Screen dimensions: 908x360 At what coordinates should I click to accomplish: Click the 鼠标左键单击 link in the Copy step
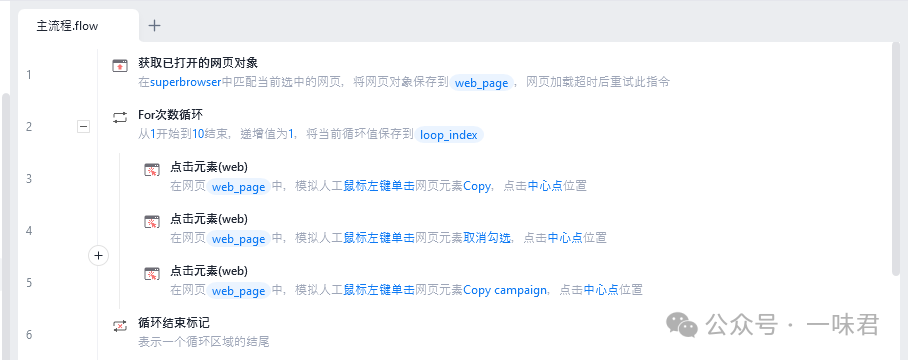tap(379, 186)
